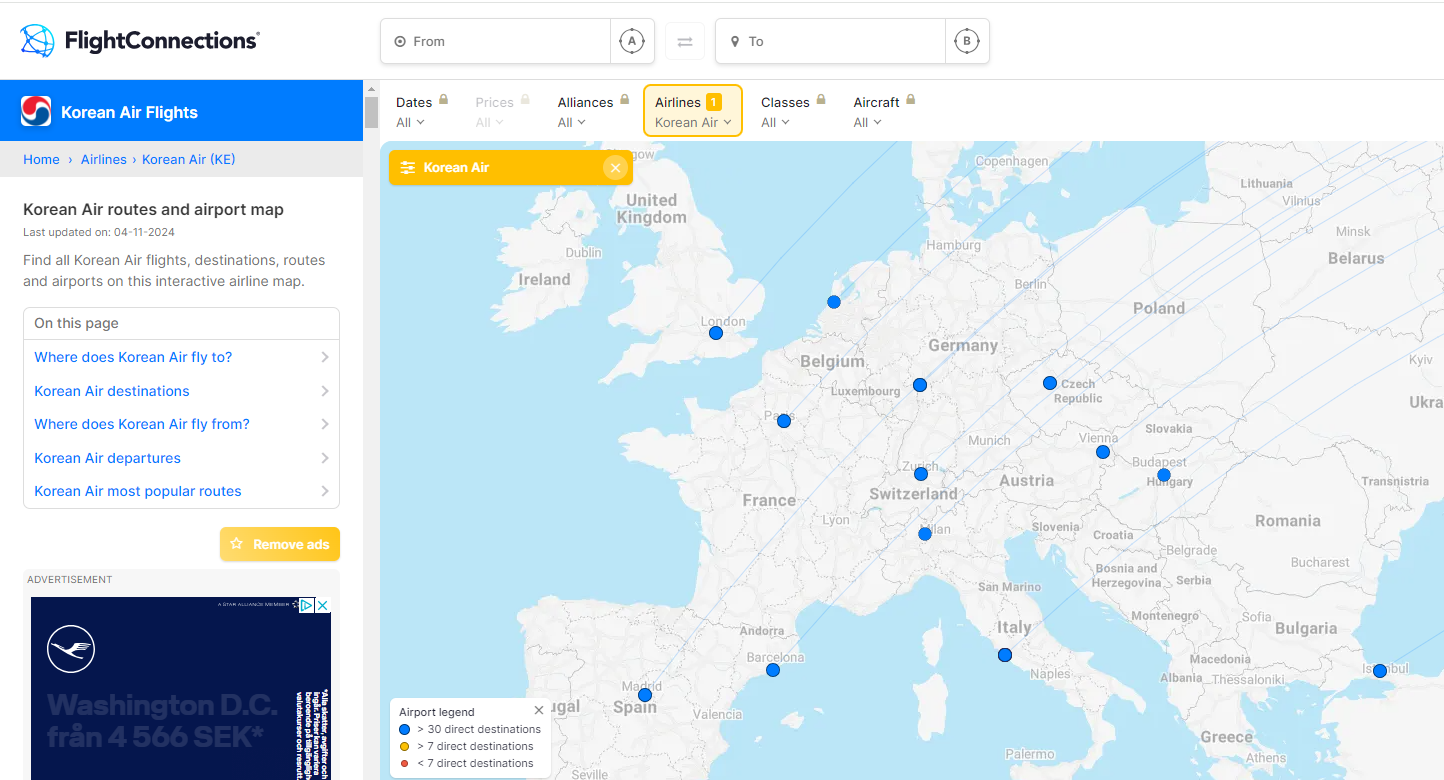Open the Airlines Korean Air dropdown

pos(692,112)
